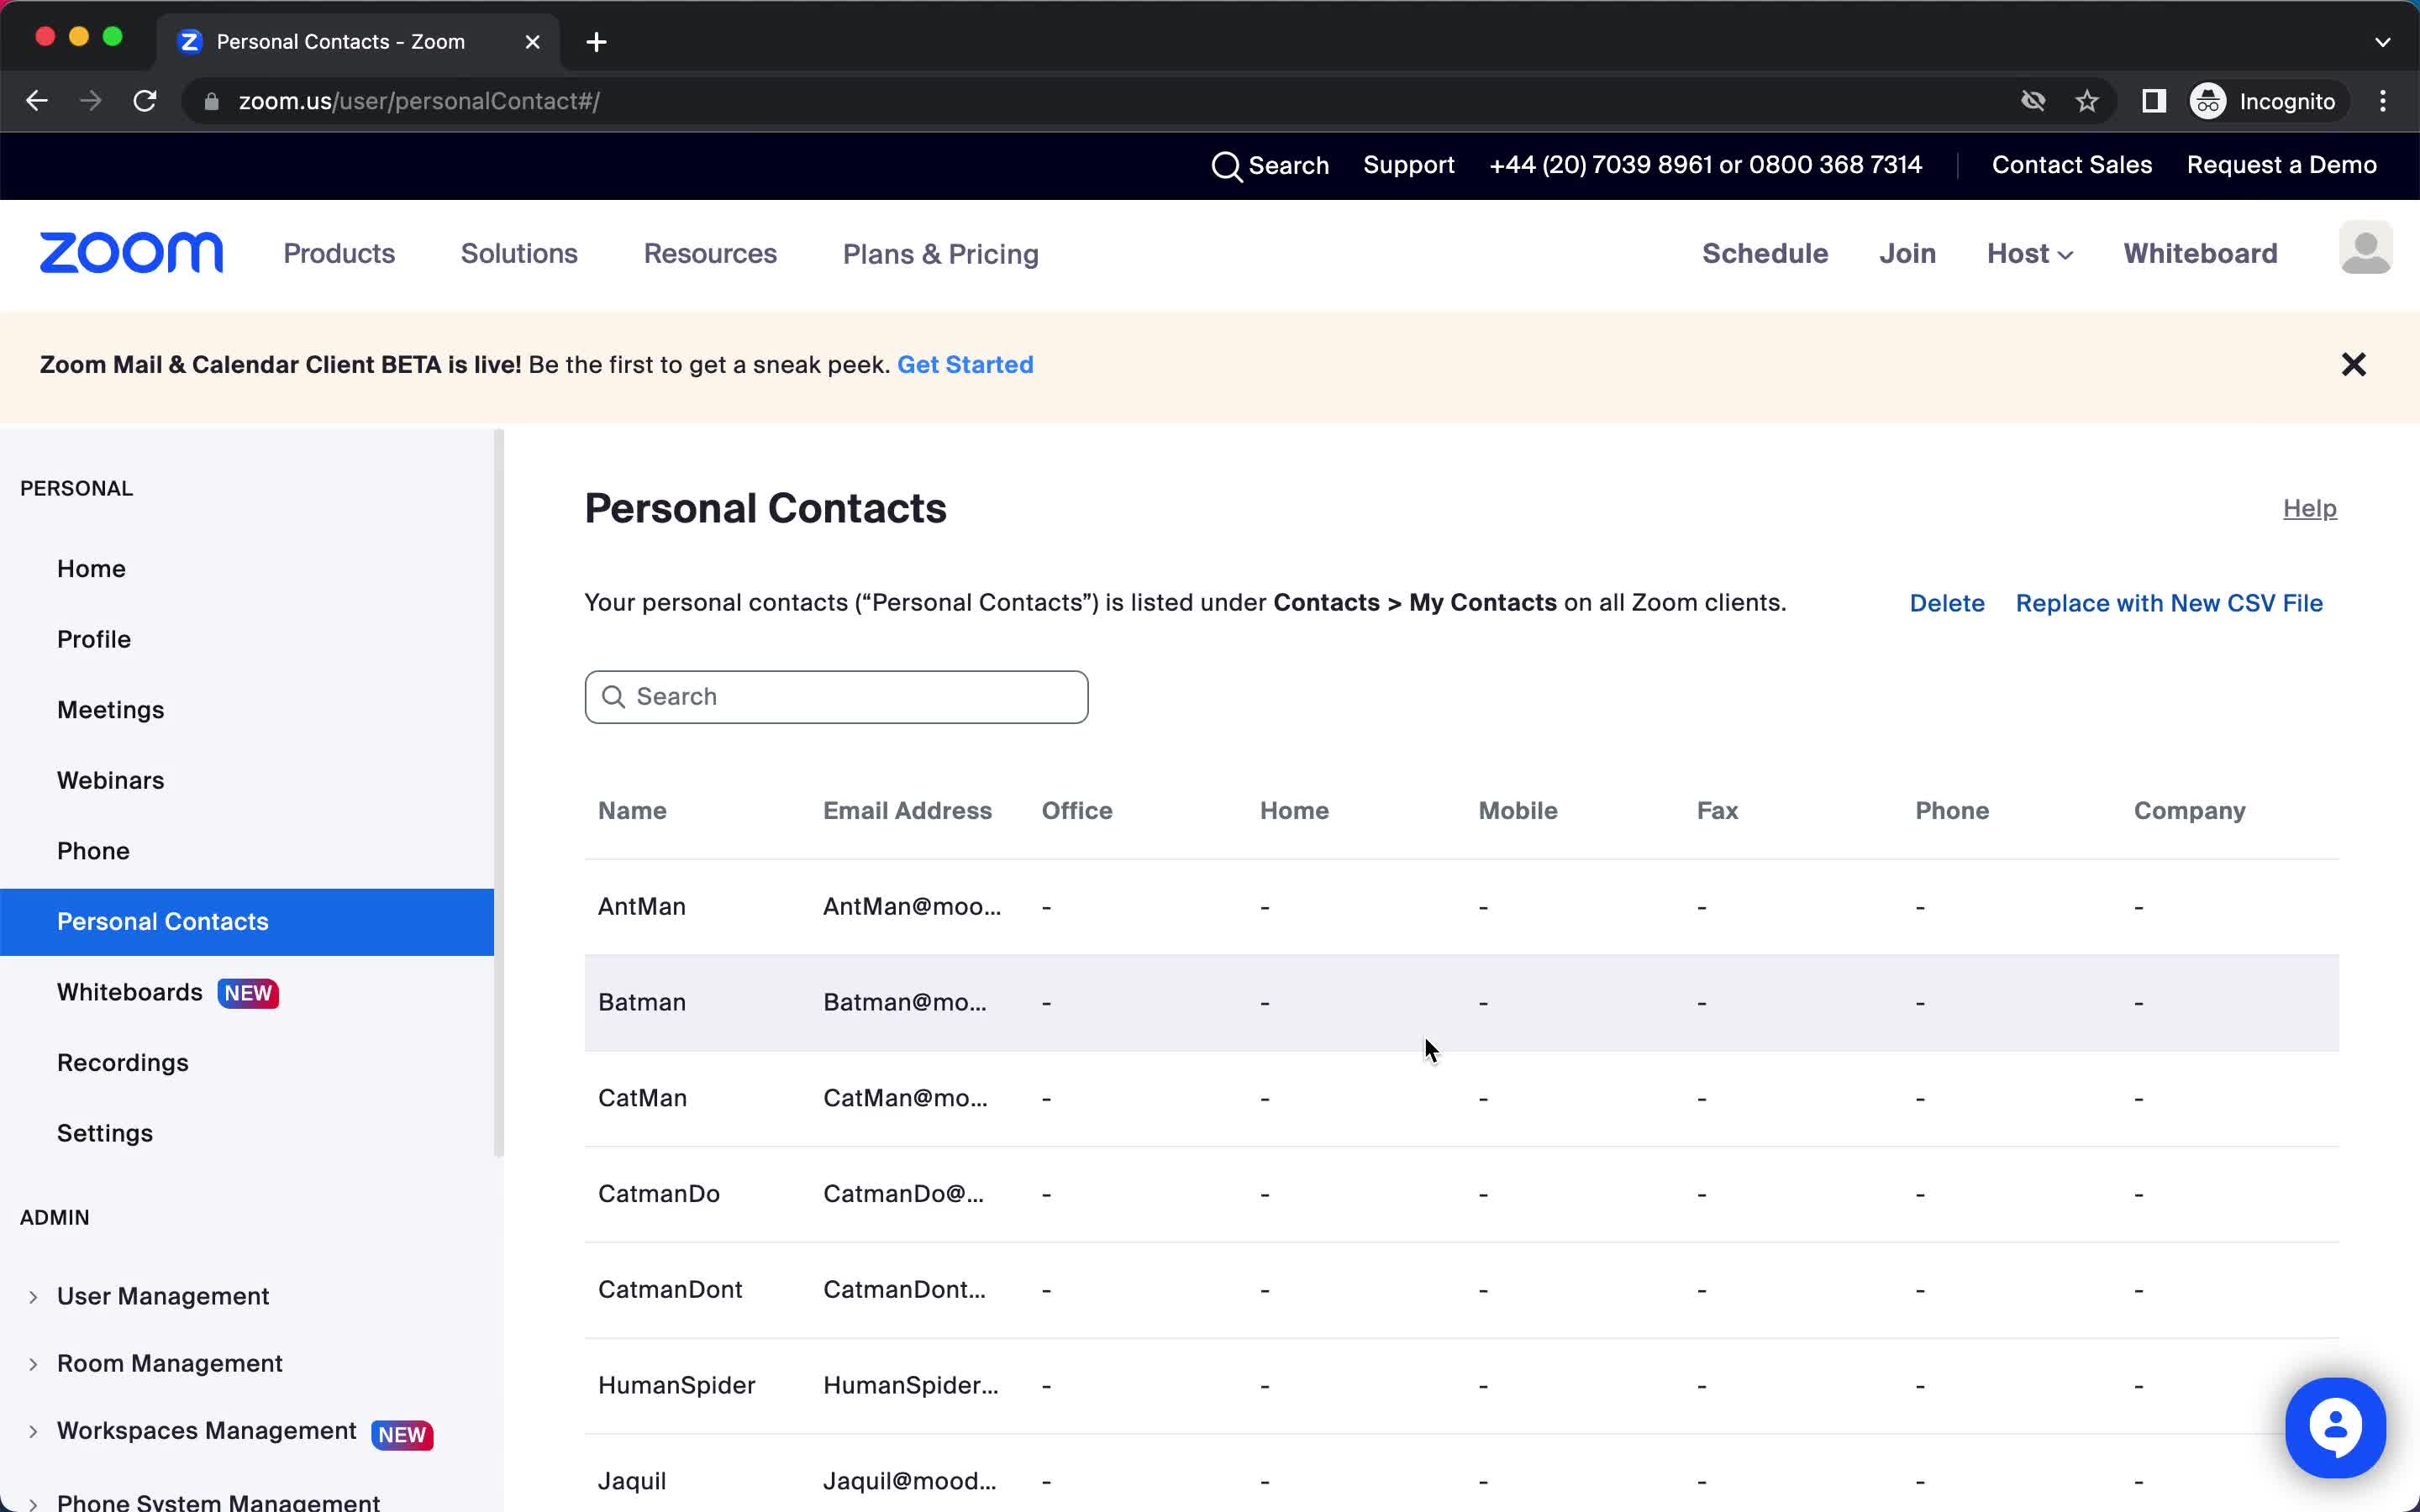Screen dimensions: 2420x1512
Task: Select Personal Contacts in the sidebar
Action: click(247, 922)
